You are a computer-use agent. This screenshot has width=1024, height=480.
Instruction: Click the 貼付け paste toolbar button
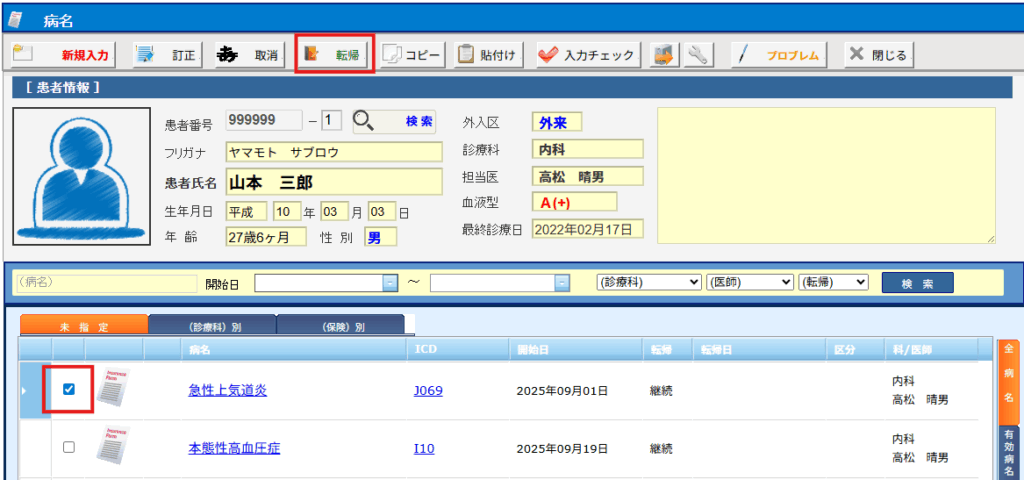coord(487,55)
